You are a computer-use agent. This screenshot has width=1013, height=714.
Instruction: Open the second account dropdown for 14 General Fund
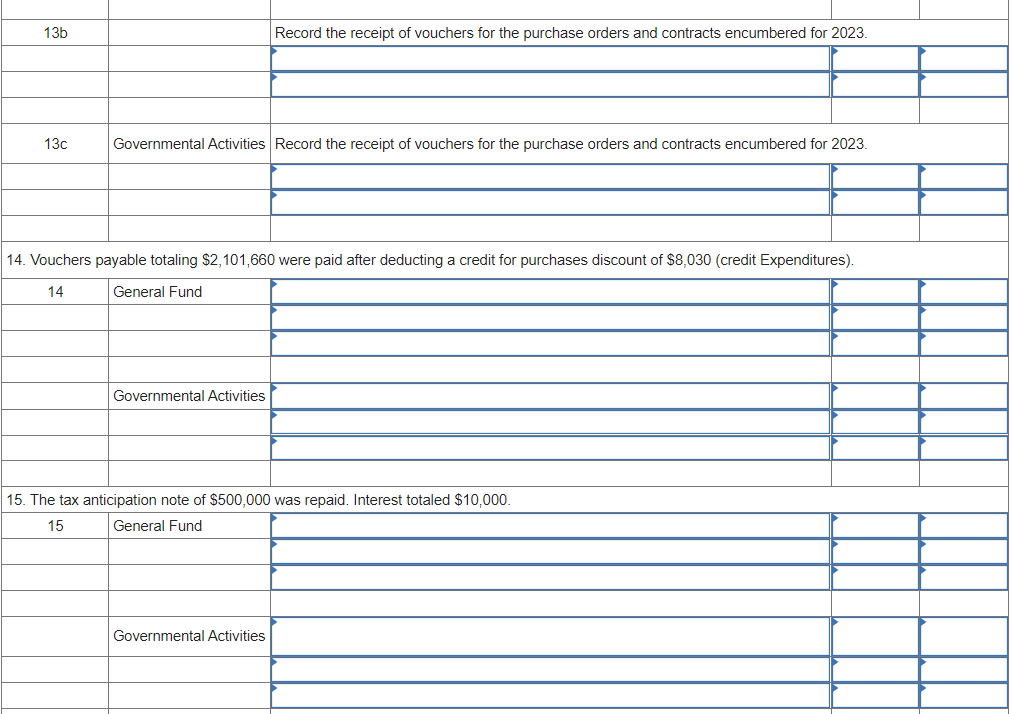point(550,317)
